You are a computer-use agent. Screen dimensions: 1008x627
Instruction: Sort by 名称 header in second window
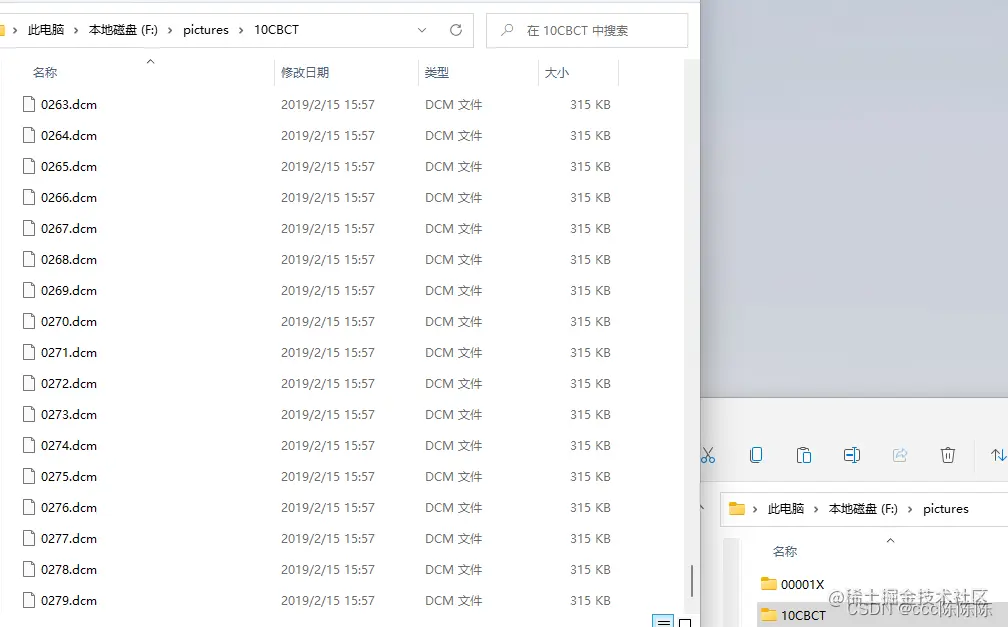pos(784,551)
